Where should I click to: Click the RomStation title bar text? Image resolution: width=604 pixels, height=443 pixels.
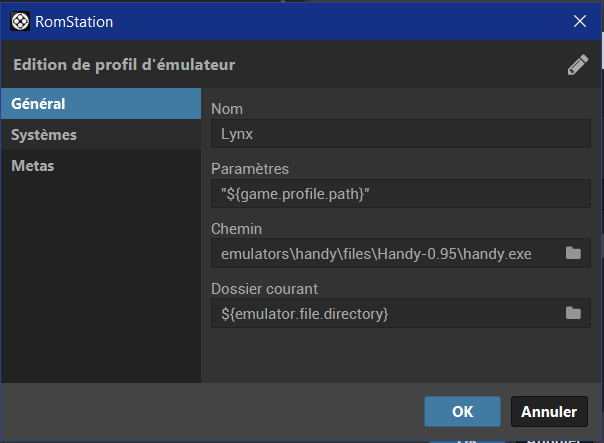tap(74, 22)
